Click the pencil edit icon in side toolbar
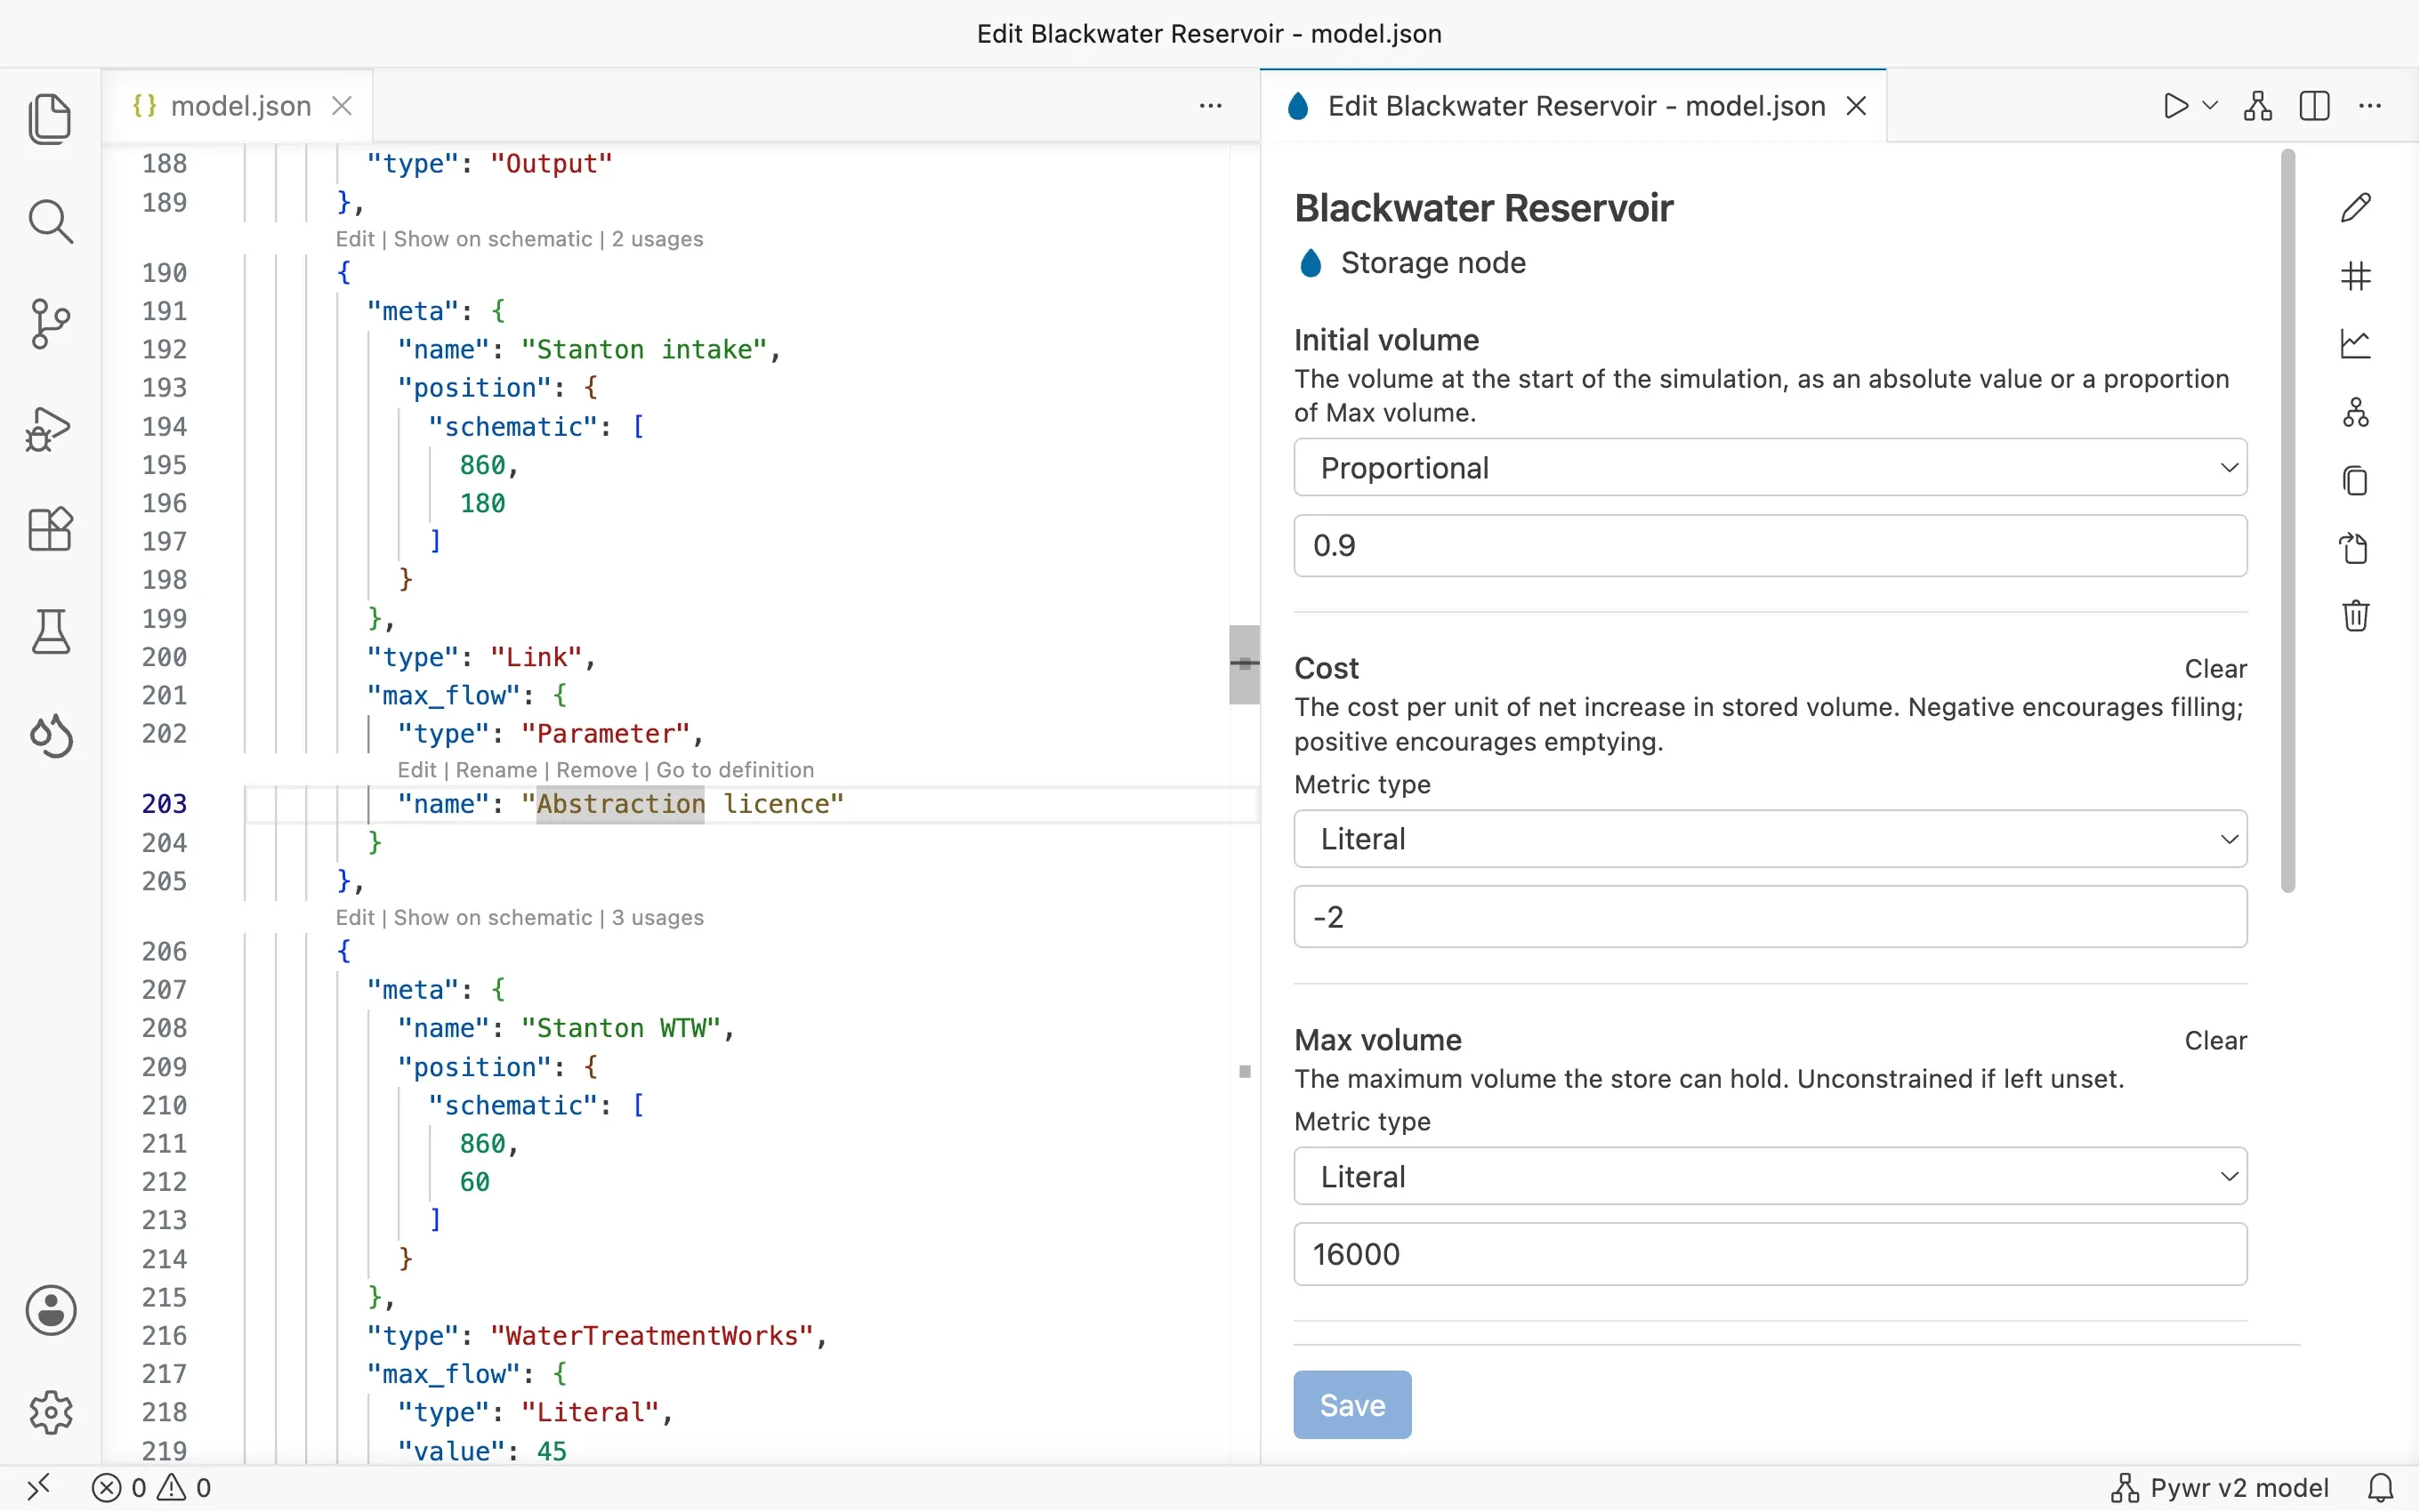The height and width of the screenshot is (1512, 2420). tap(2356, 208)
